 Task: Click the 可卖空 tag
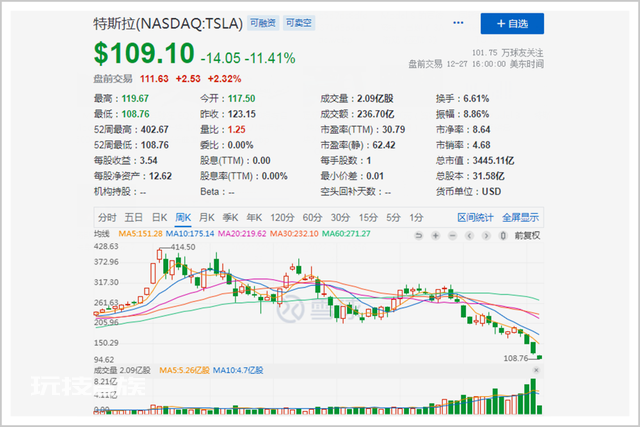point(299,23)
